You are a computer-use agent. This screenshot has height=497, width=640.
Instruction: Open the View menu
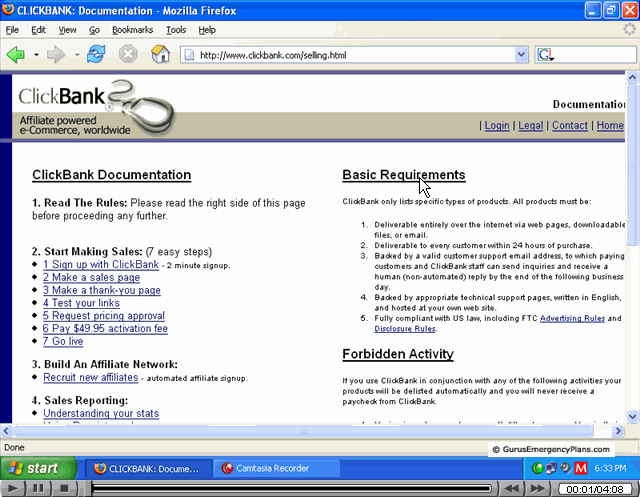coord(67,30)
